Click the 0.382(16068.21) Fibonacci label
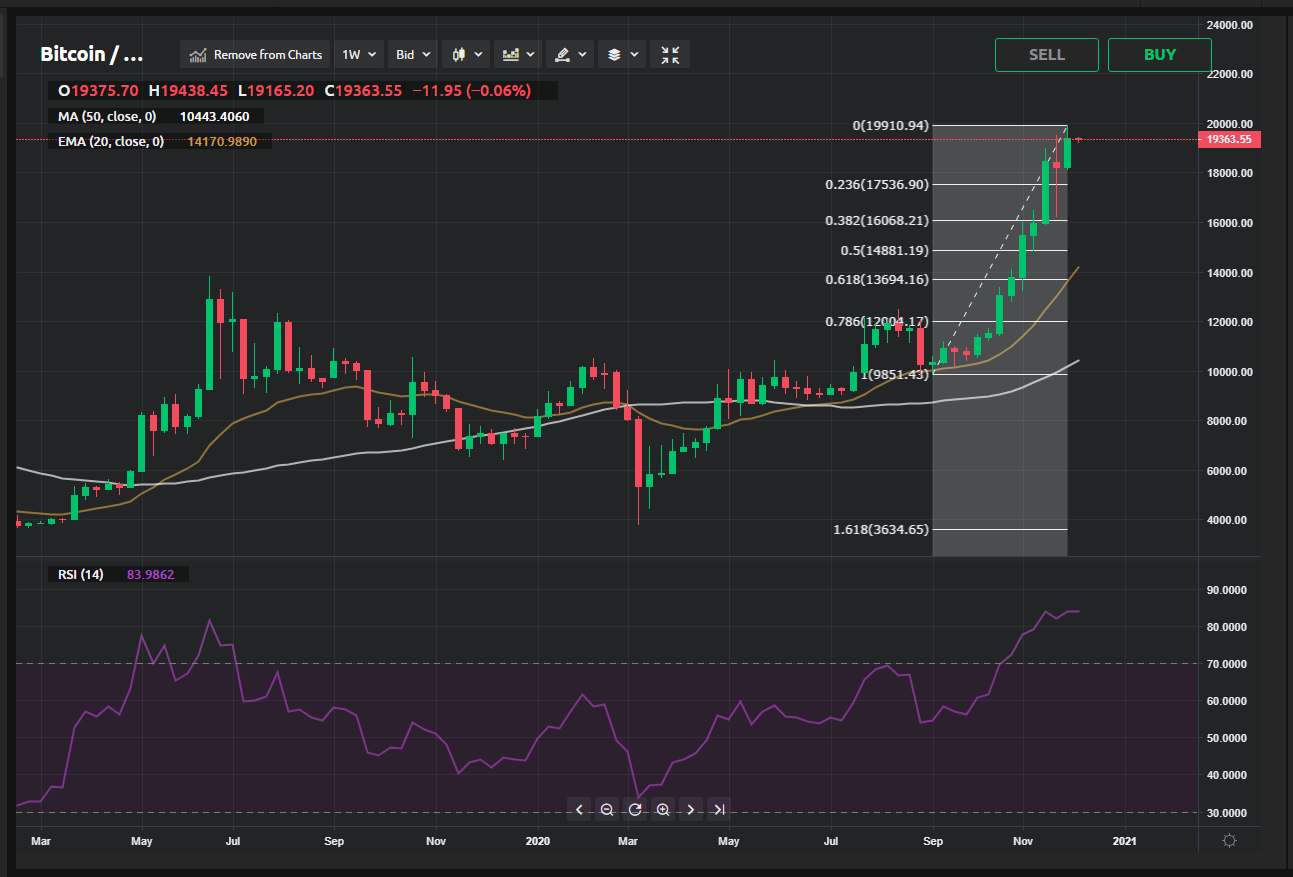Viewport: 1293px width, 877px height. click(x=877, y=220)
